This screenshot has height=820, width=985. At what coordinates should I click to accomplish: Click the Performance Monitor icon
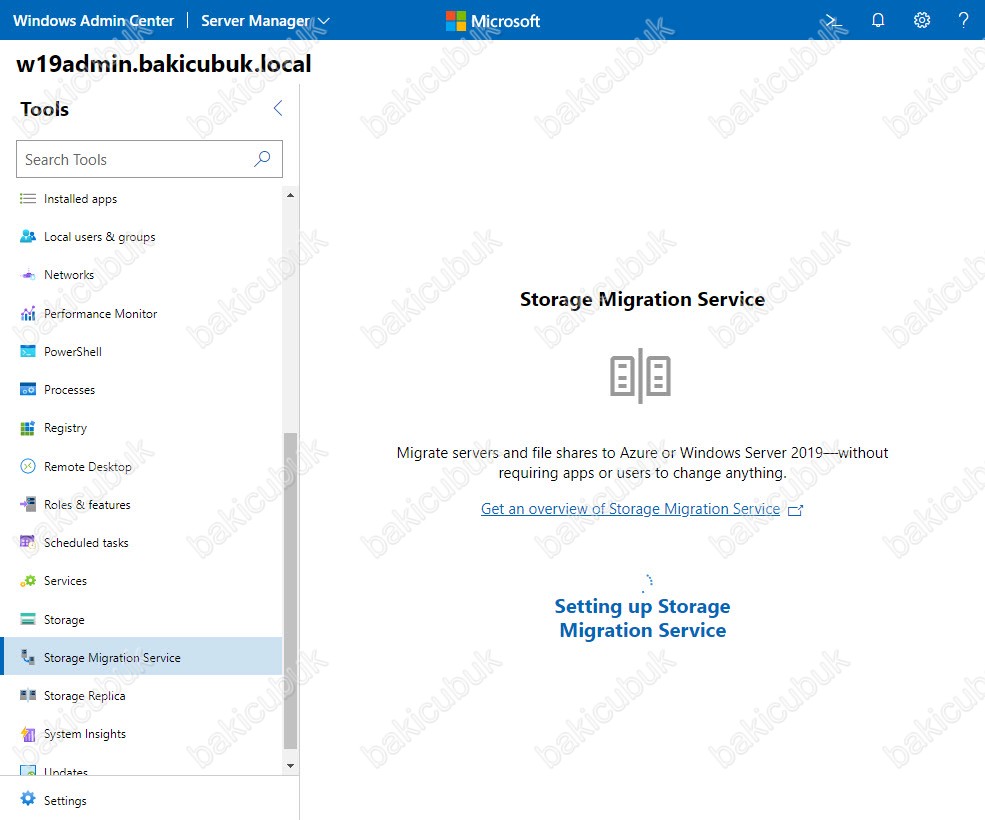pos(28,313)
